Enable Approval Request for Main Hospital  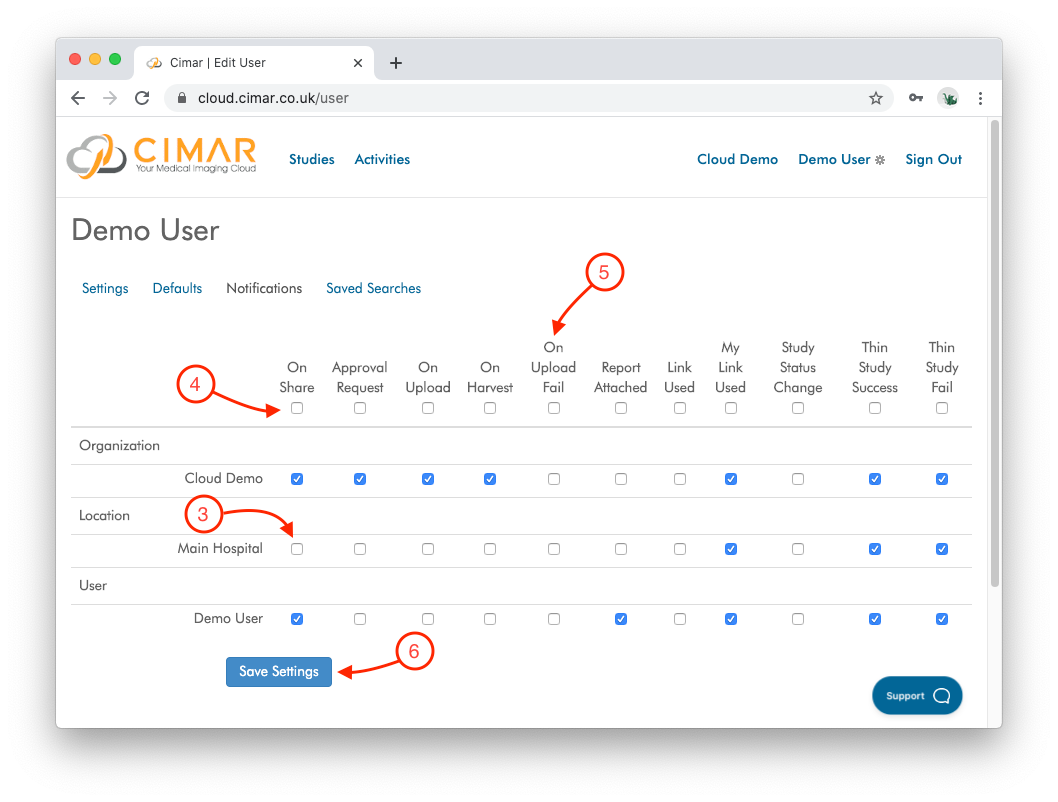pos(360,549)
